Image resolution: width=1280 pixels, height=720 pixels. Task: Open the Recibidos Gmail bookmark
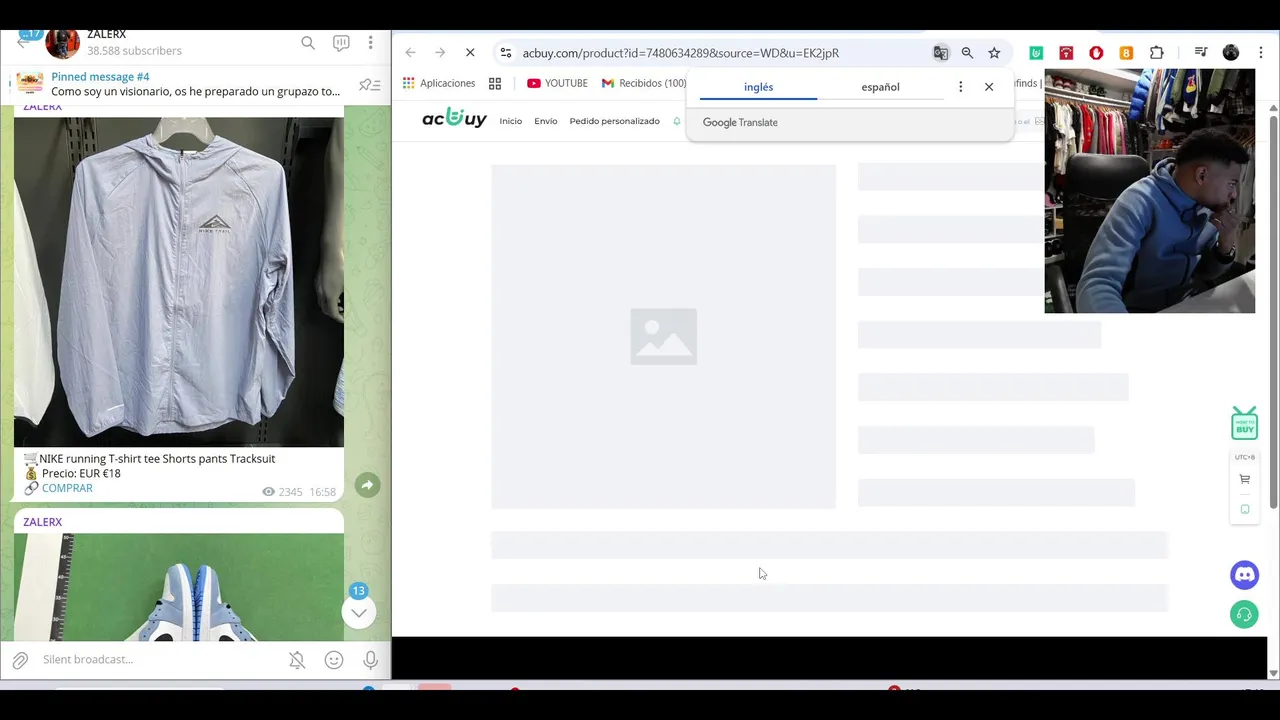644,83
